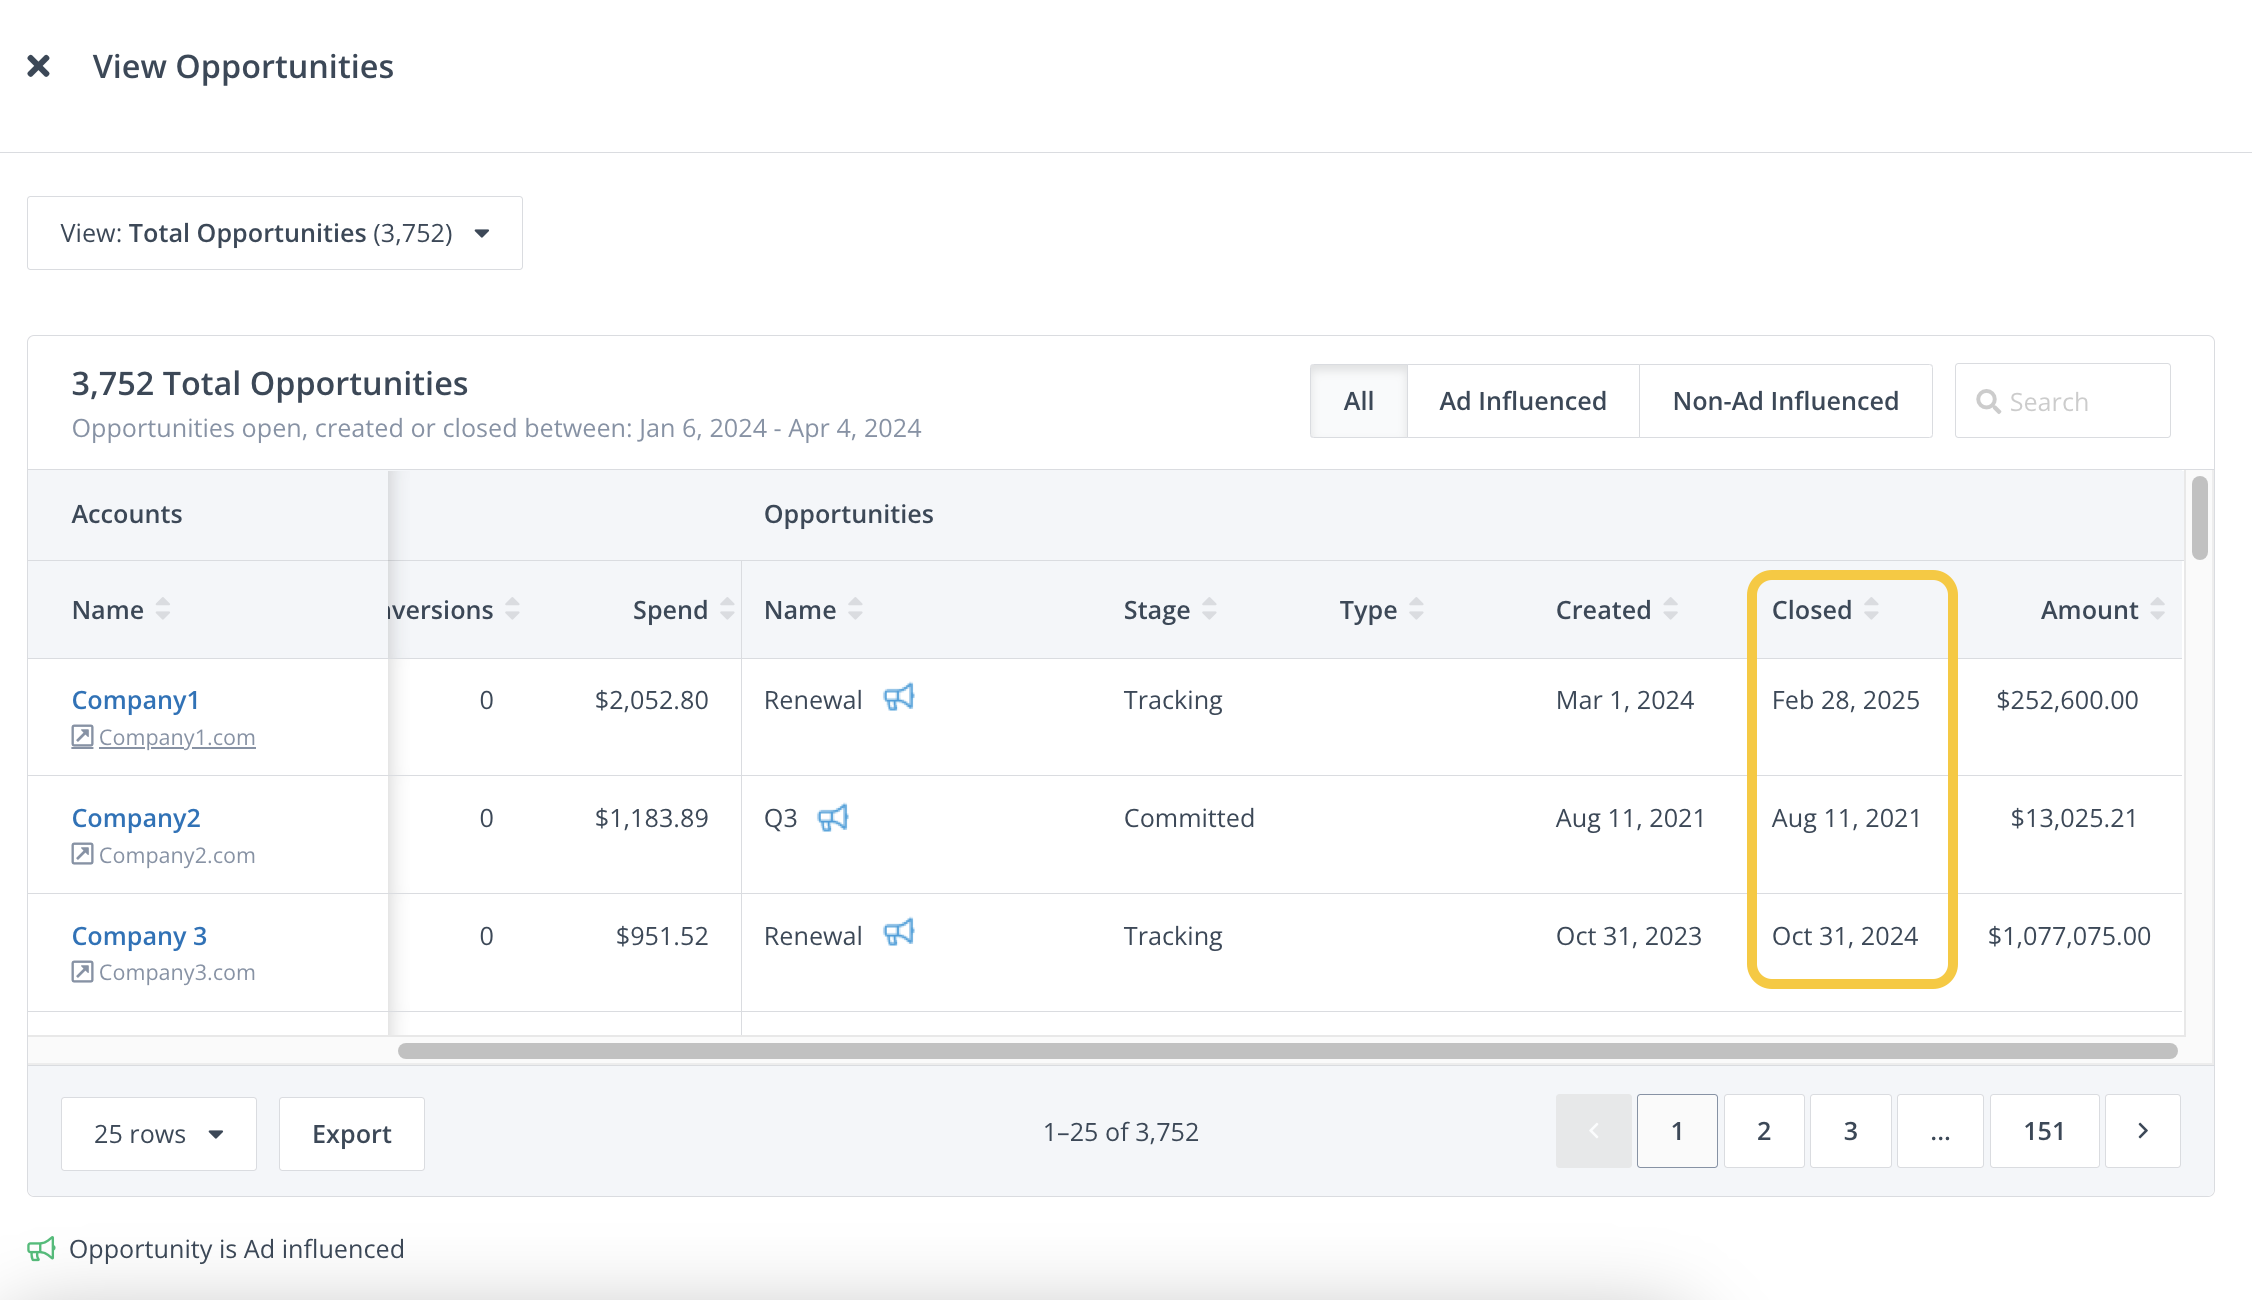This screenshot has height=1300, width=2252.
Task: Sort by the Closed column arrows
Action: point(1871,609)
